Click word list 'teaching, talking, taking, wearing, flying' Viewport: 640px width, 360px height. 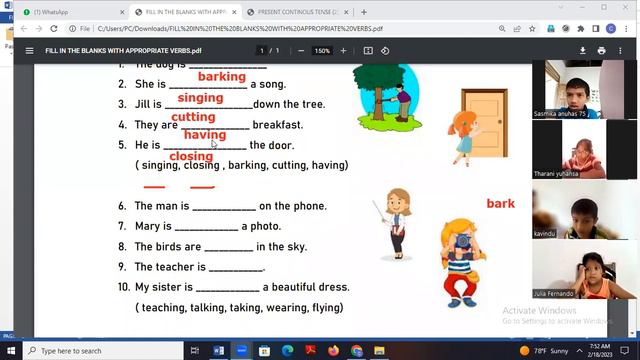tap(239, 307)
